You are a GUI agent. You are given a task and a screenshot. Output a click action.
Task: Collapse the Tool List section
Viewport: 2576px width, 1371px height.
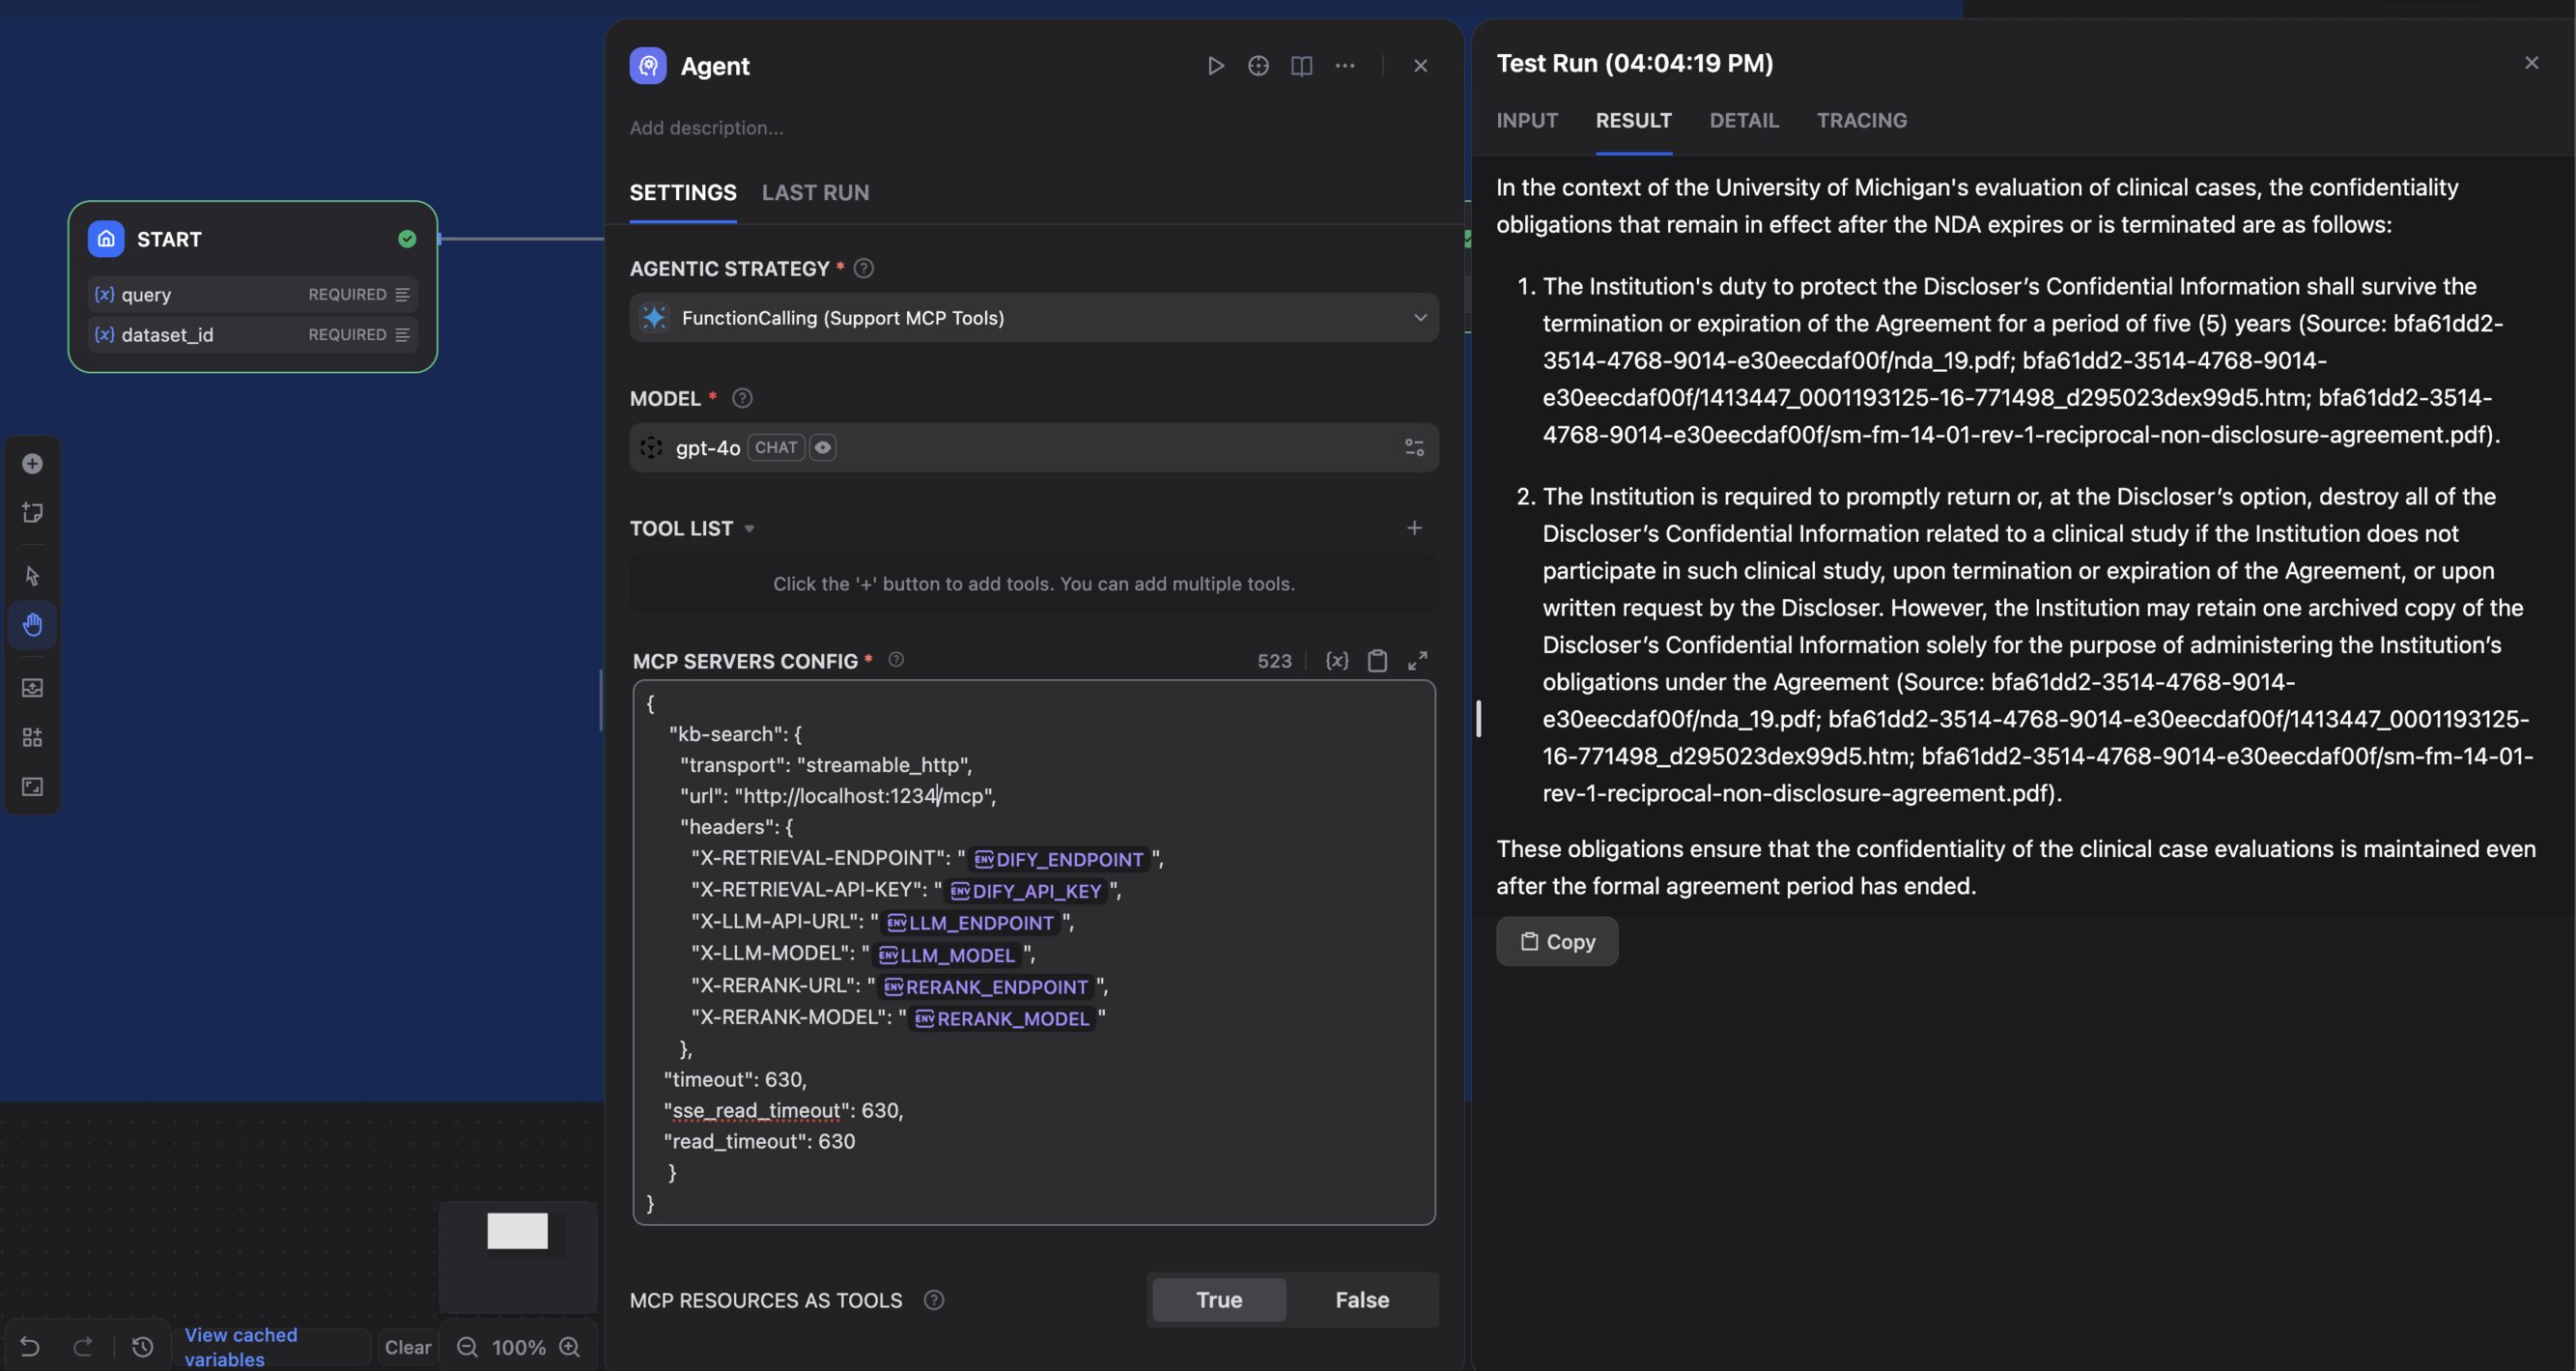749,529
